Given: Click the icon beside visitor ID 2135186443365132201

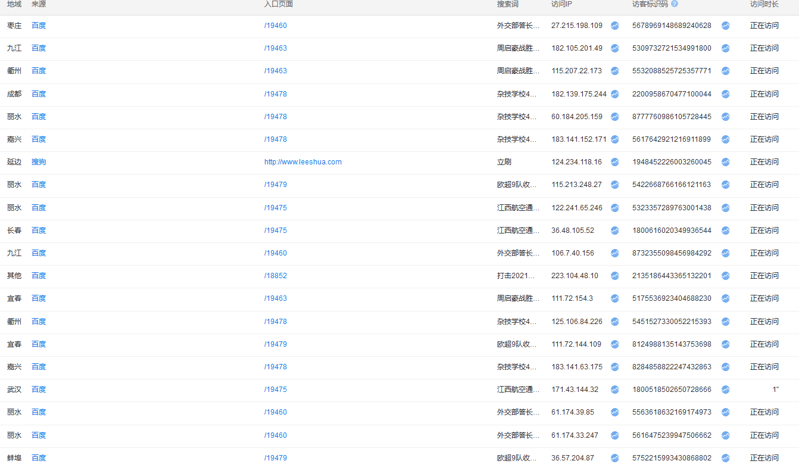Looking at the screenshot, I should 725,276.
